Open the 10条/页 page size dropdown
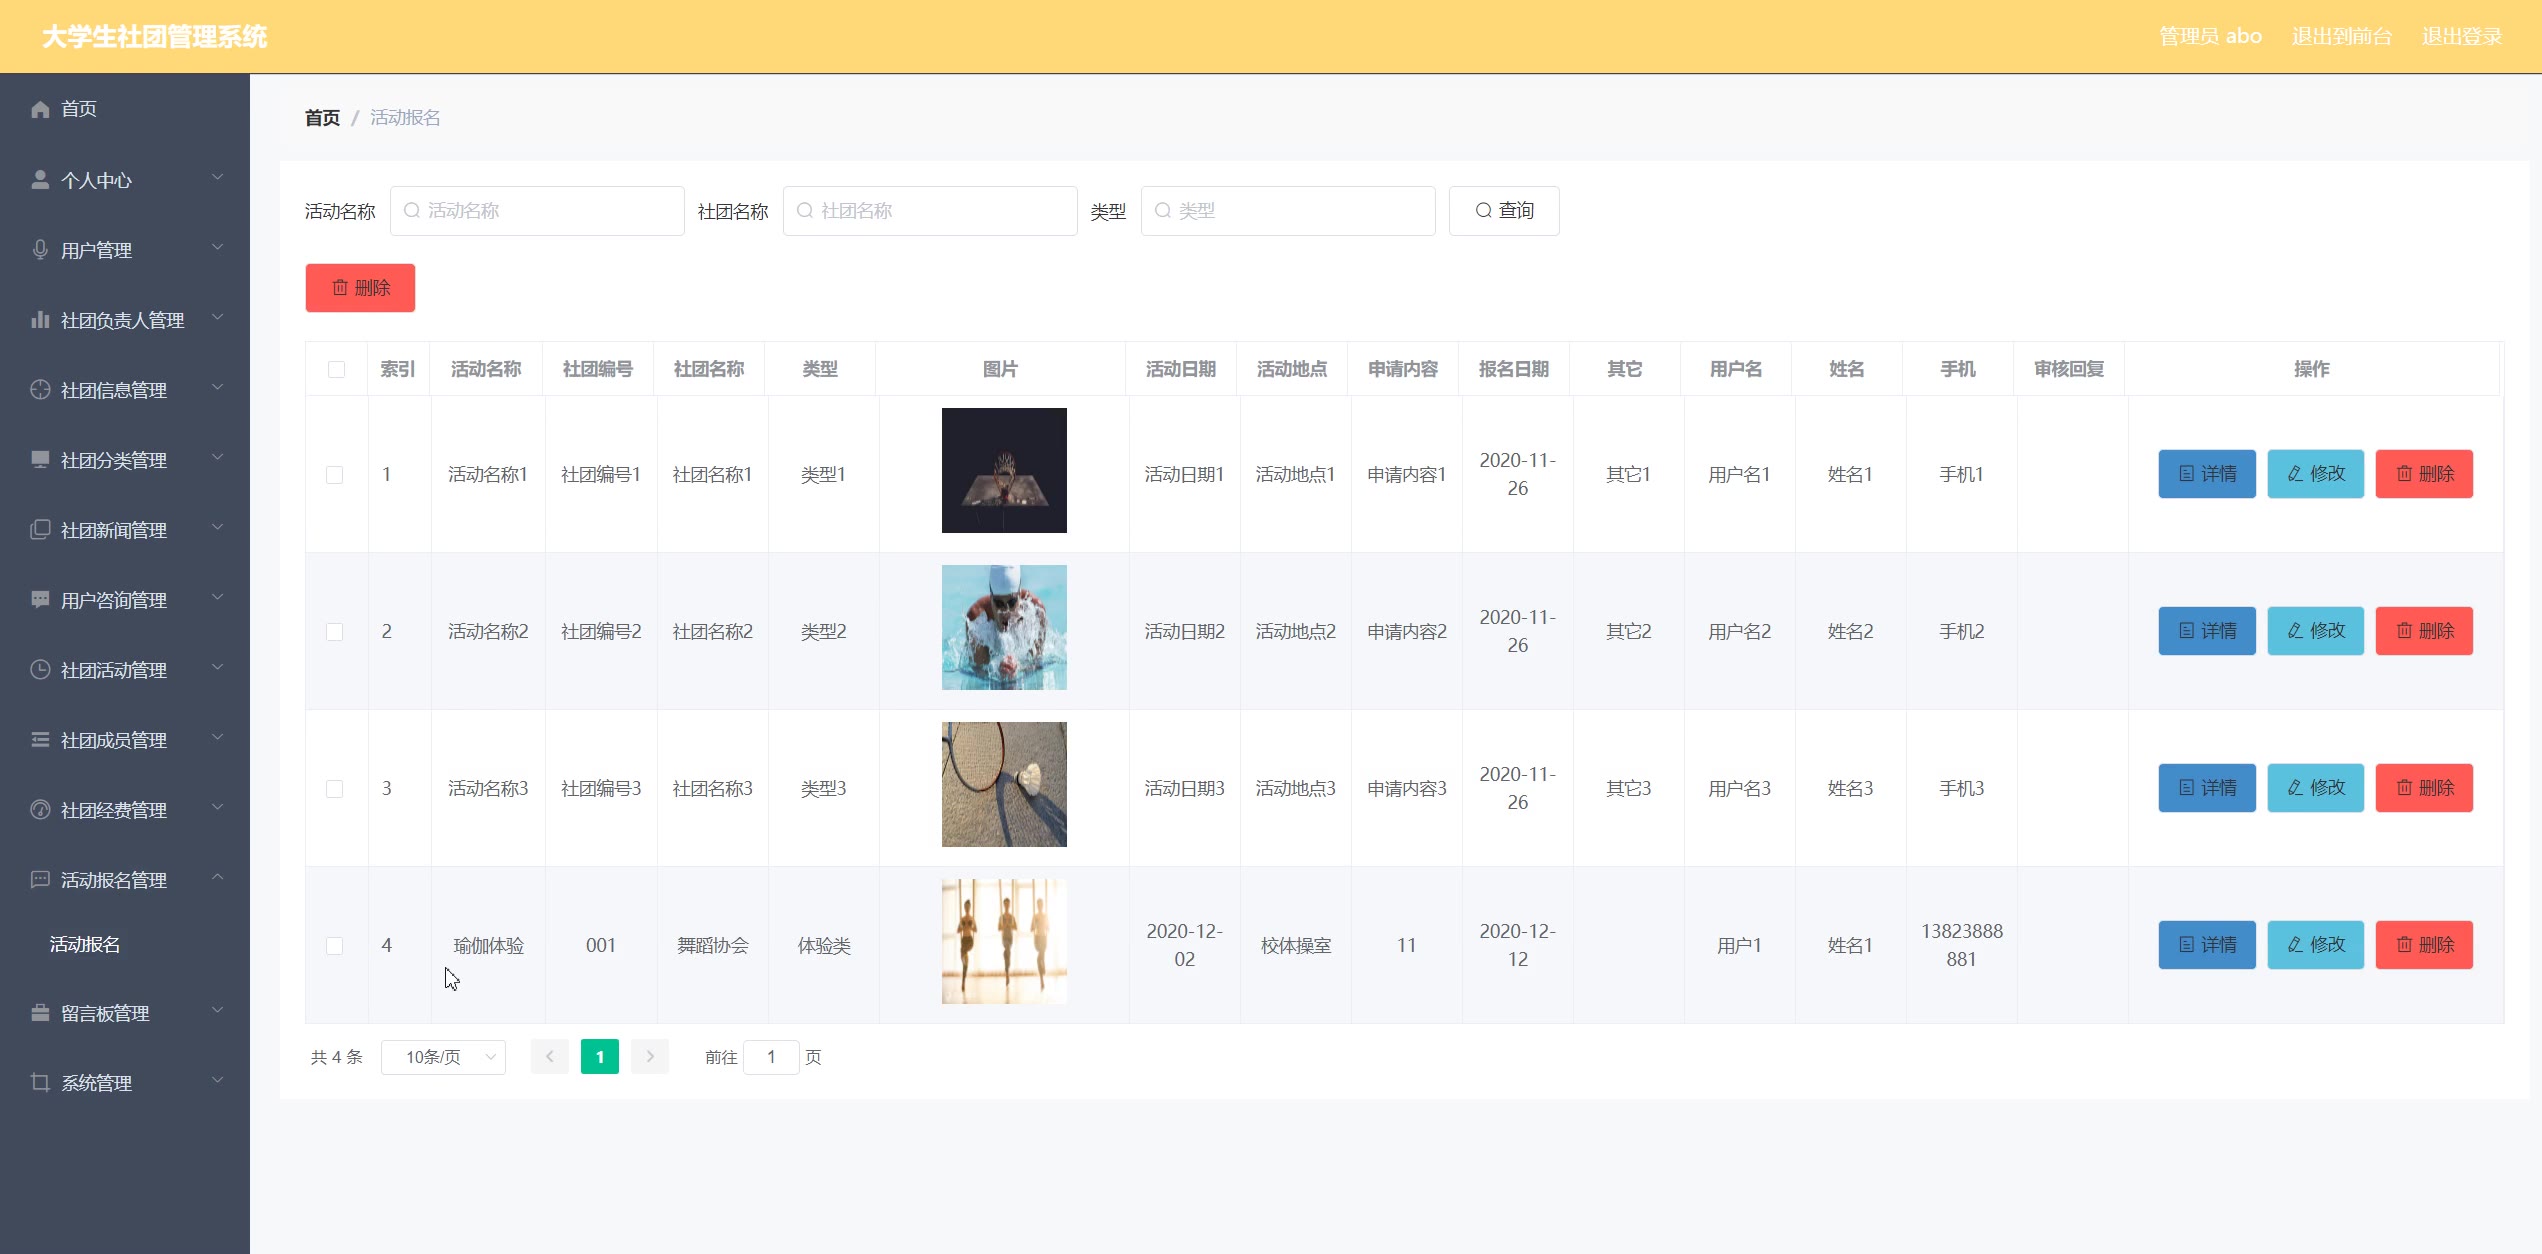The width and height of the screenshot is (2542, 1254). tap(443, 1057)
